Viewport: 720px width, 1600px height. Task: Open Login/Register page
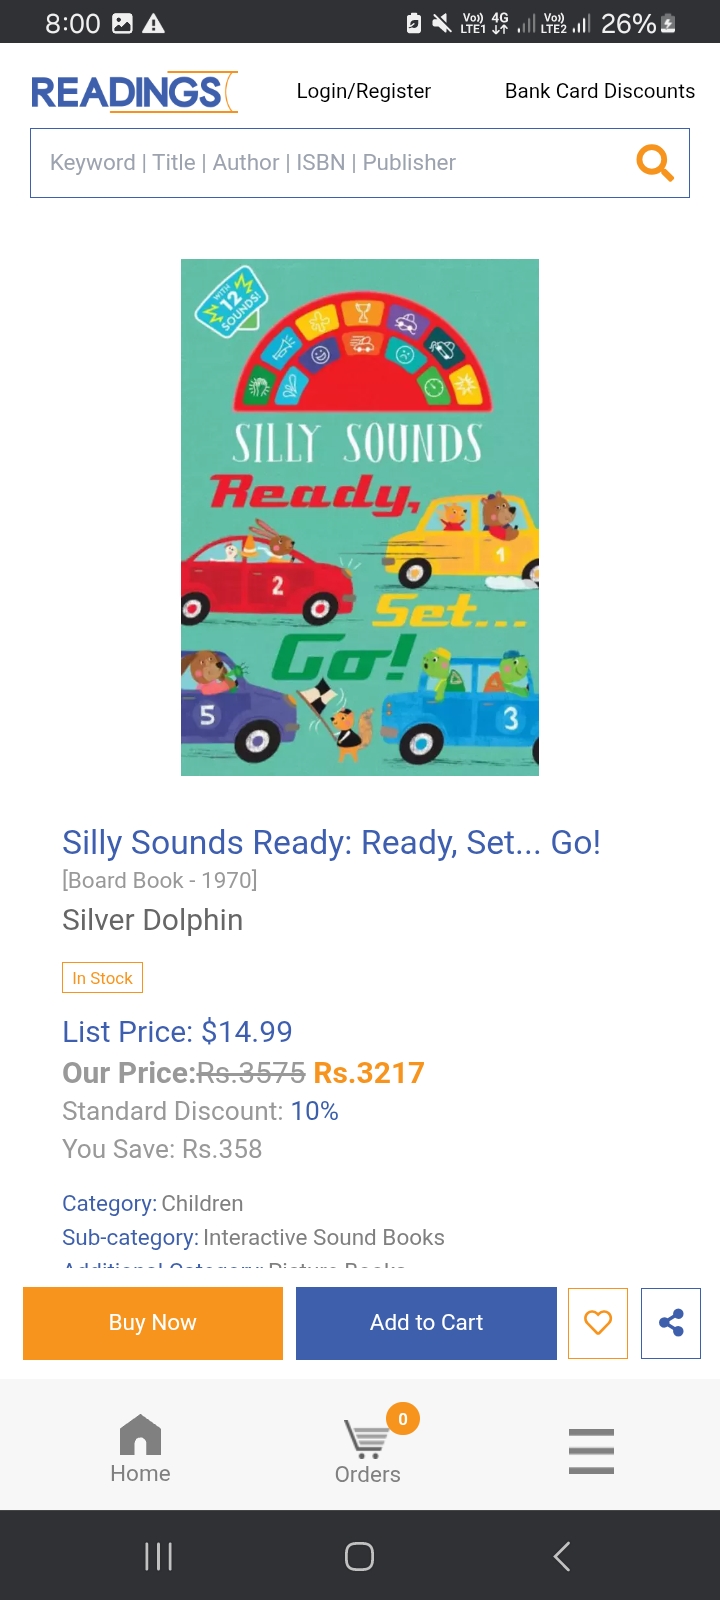click(x=364, y=91)
